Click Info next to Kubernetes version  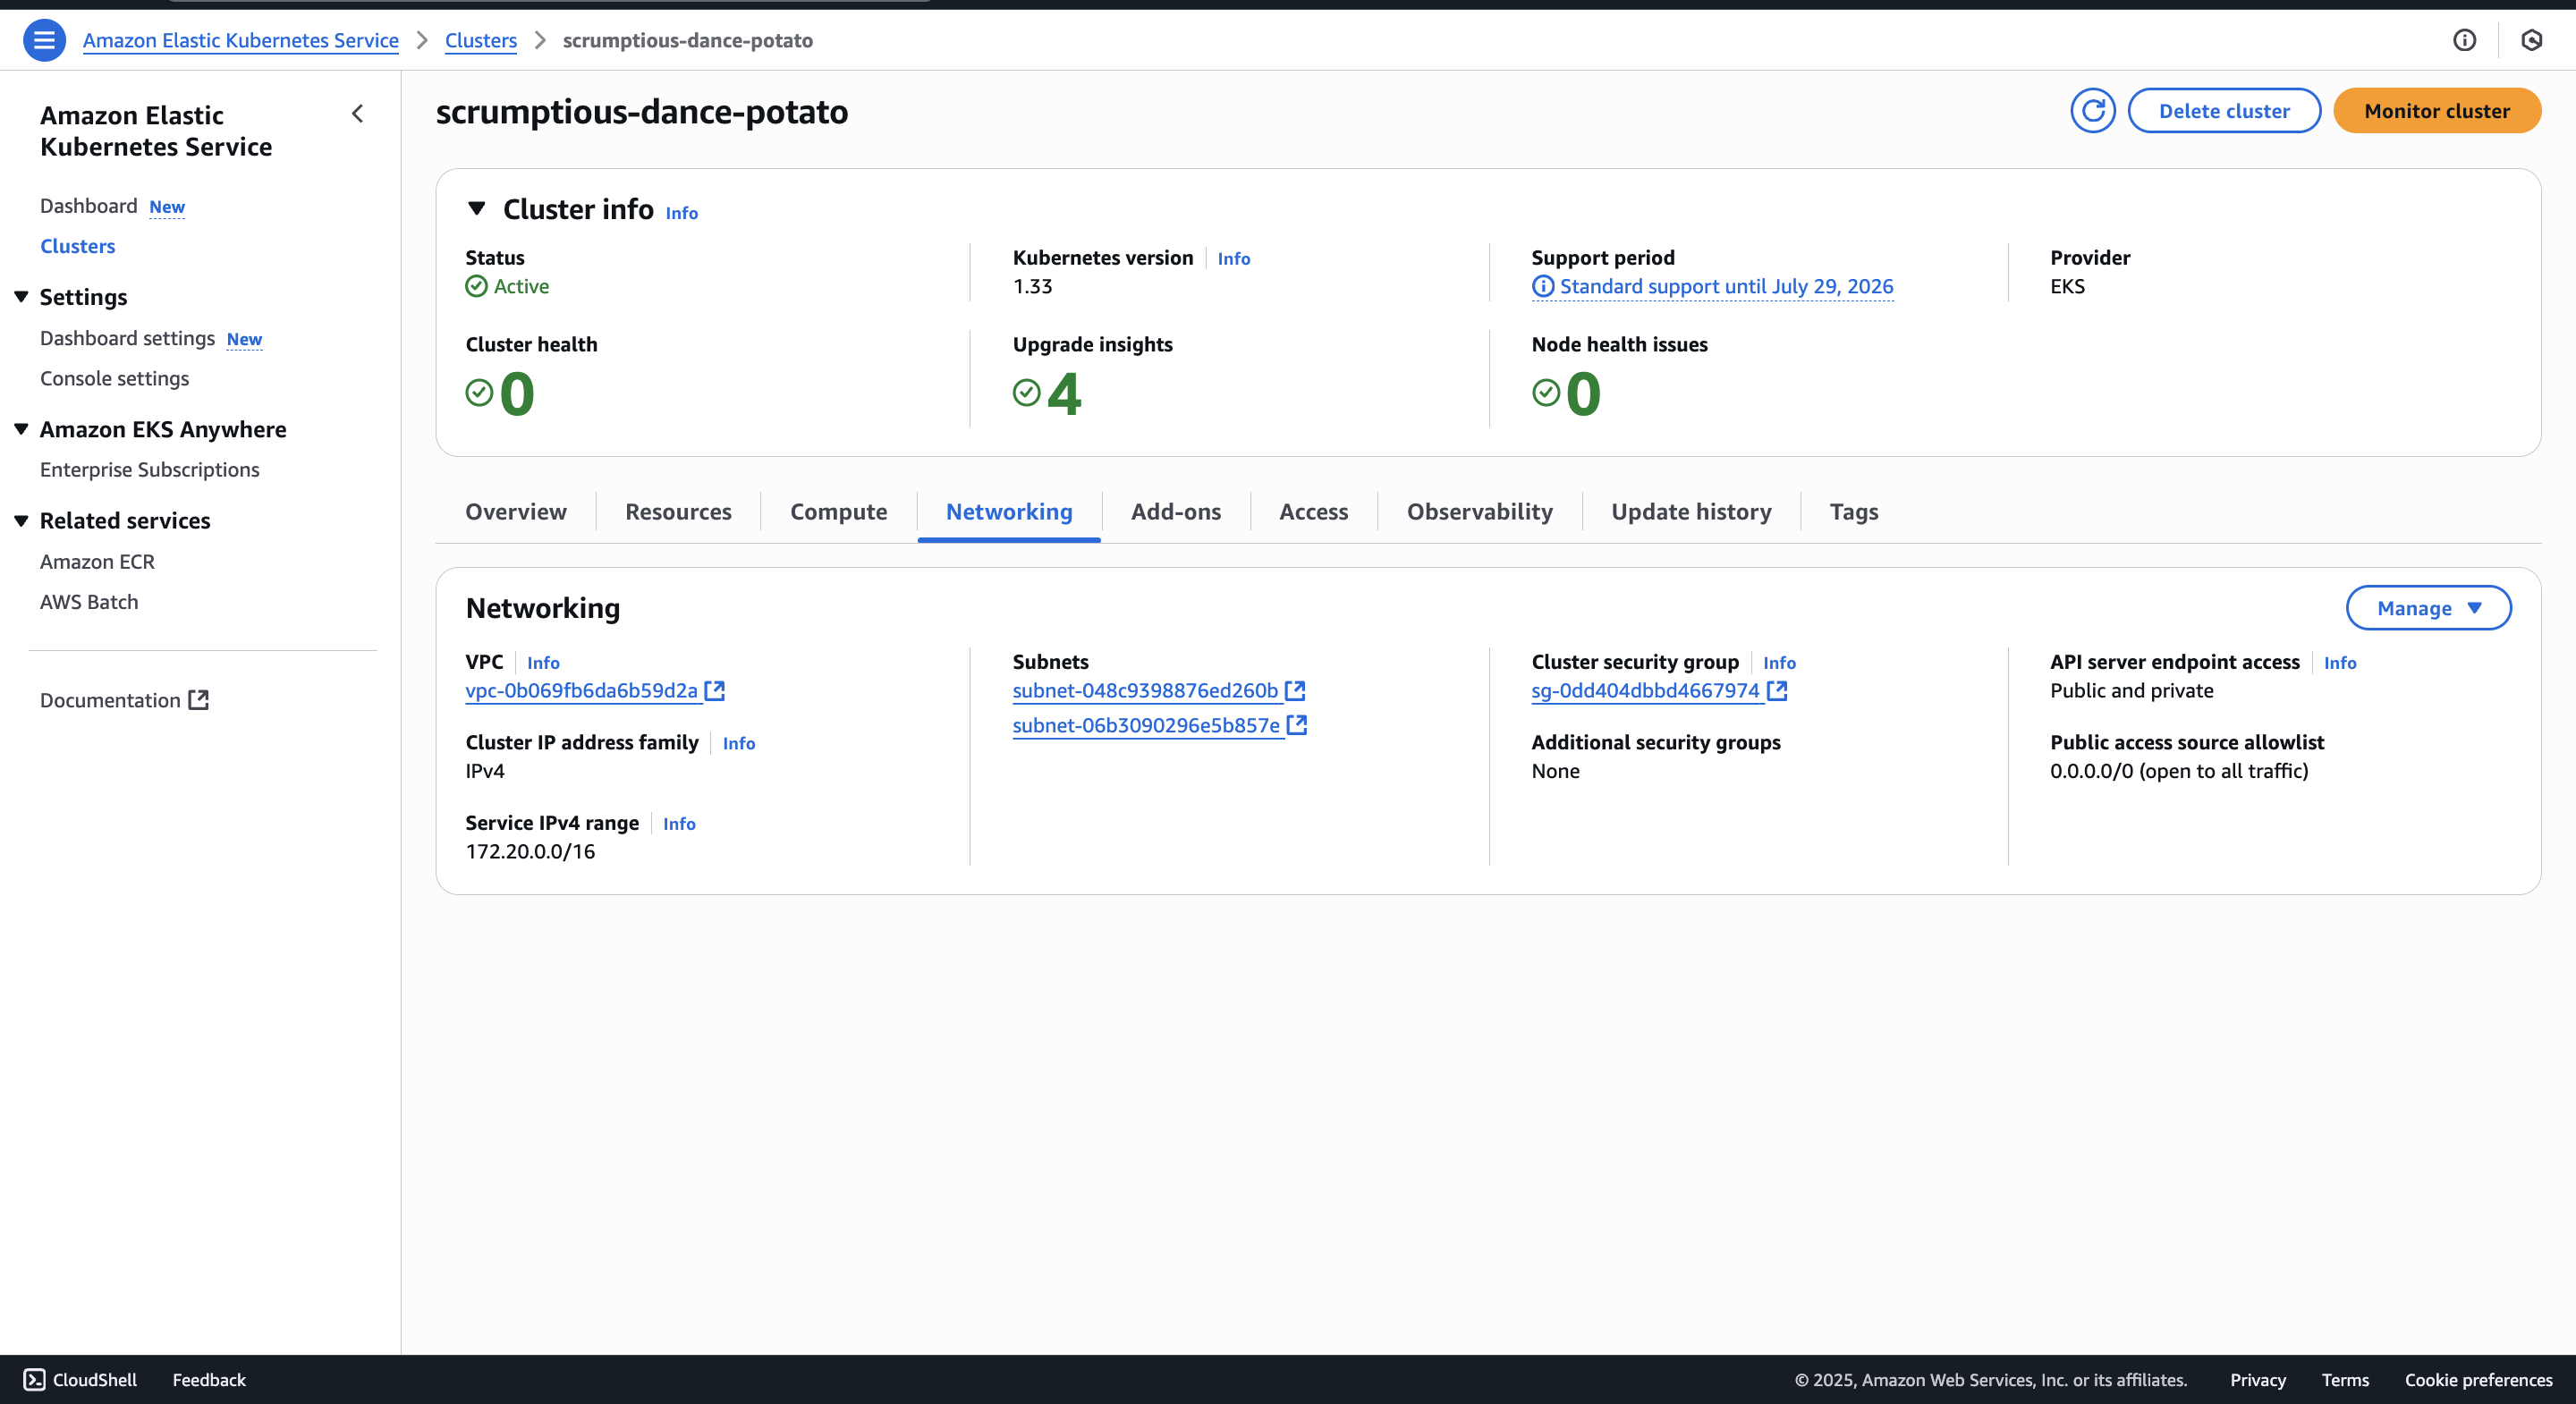tap(1234, 258)
